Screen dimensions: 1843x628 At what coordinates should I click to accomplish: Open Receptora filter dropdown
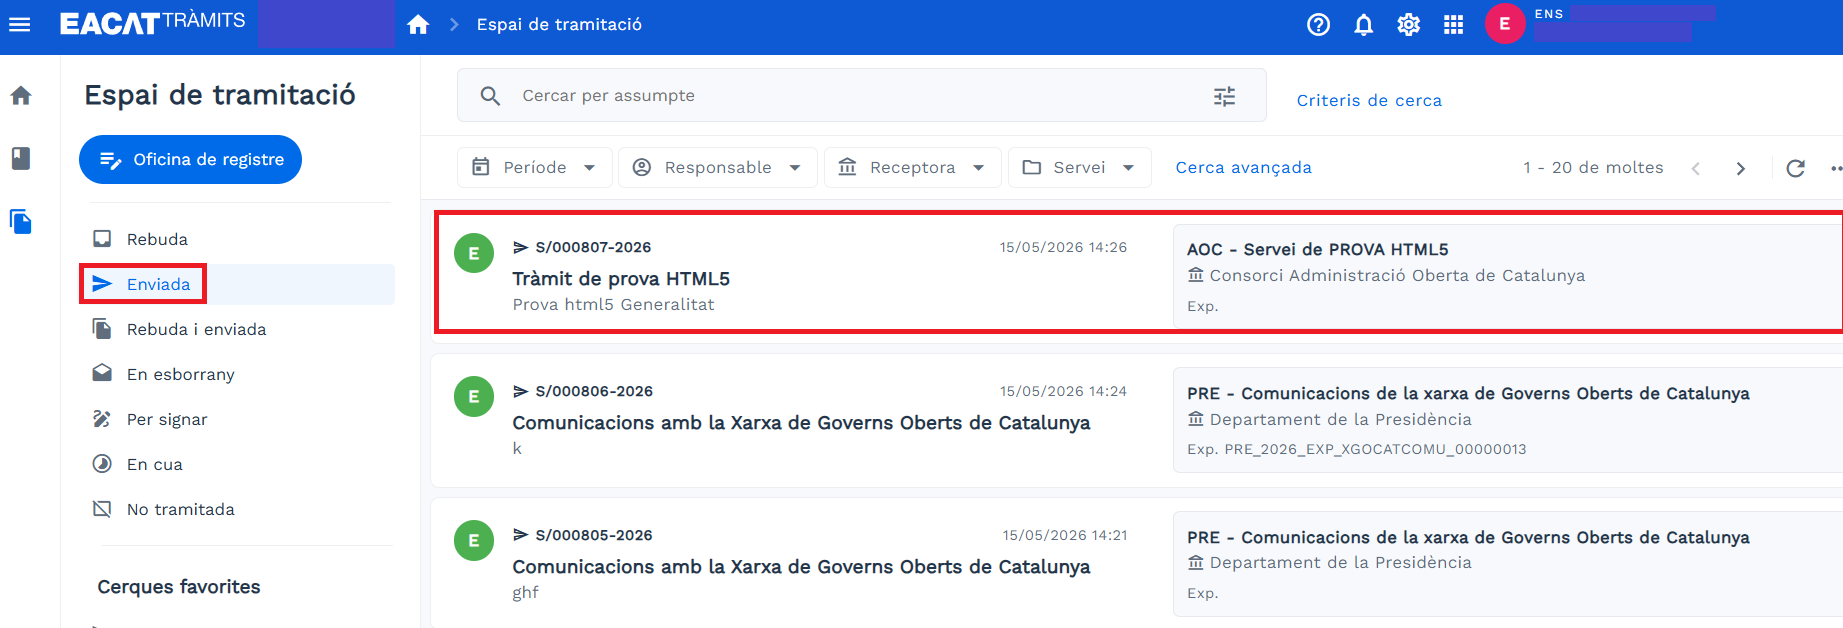pos(912,167)
